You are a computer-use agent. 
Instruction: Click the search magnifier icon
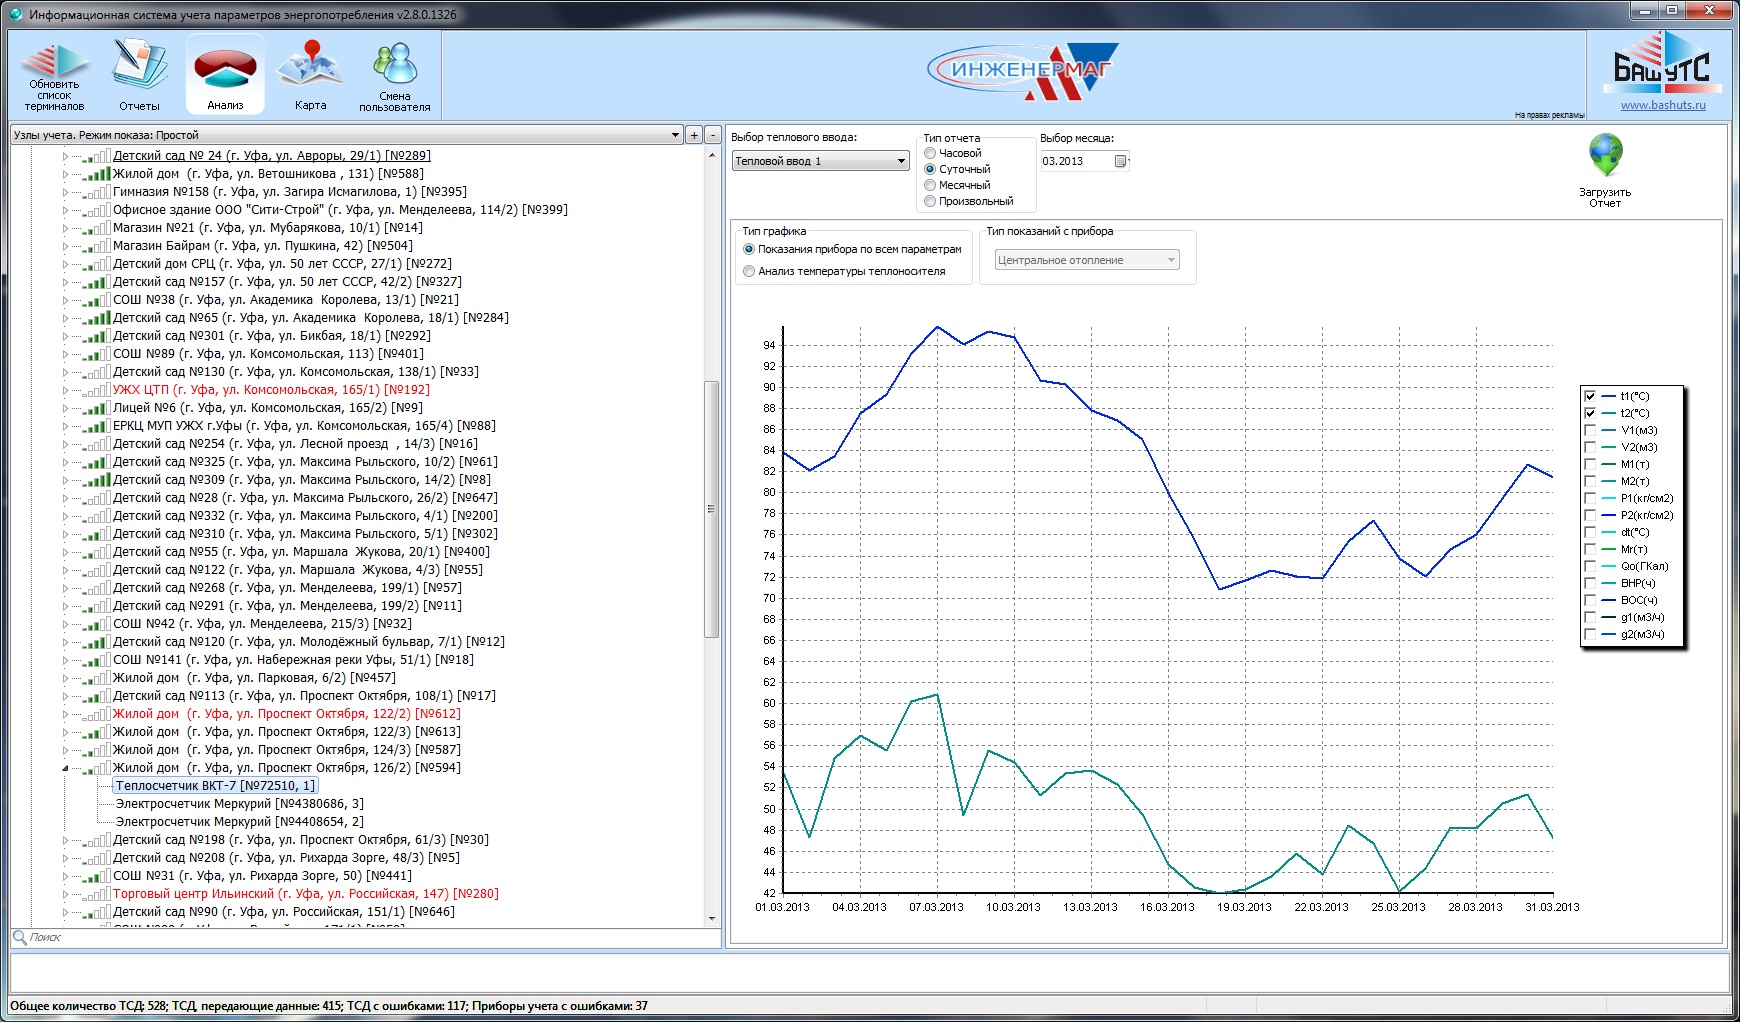click(19, 937)
